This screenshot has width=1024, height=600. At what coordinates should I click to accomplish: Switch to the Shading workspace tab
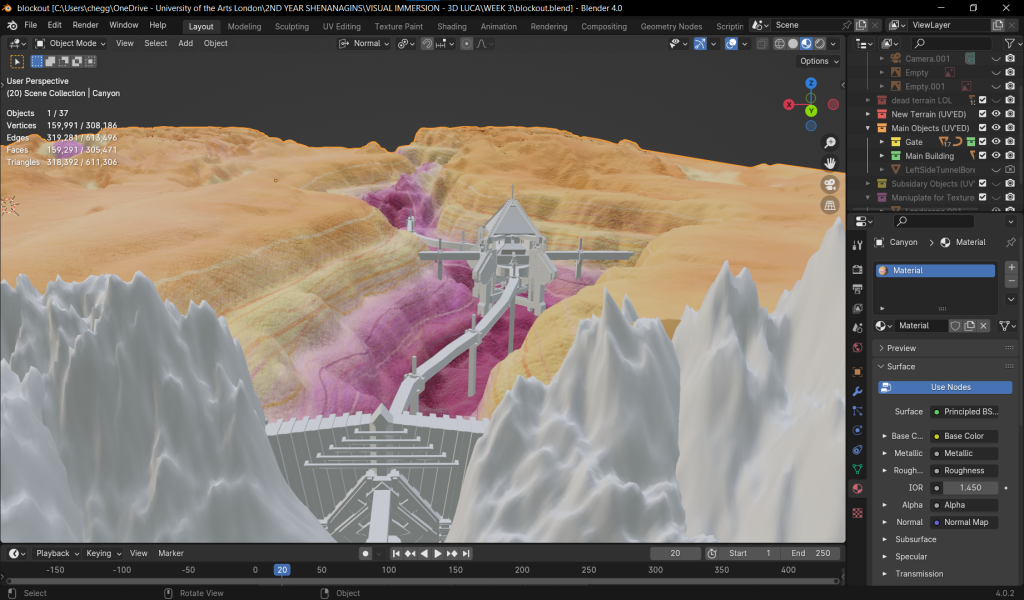pyautogui.click(x=451, y=26)
